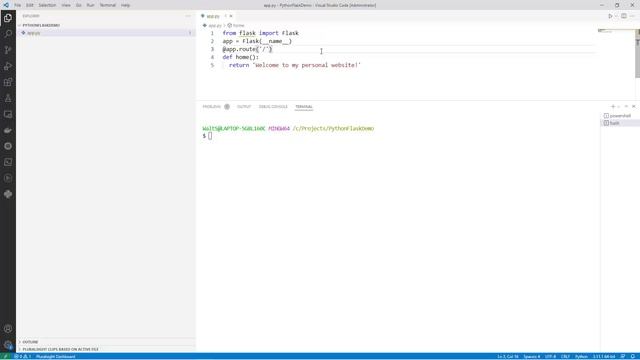
Task: Close the terminal panel
Action: point(633,107)
